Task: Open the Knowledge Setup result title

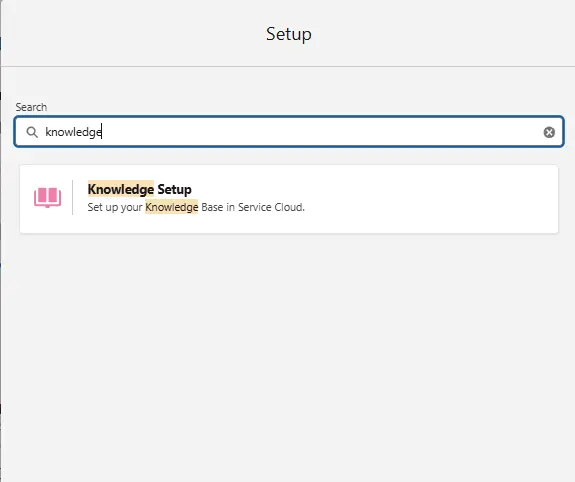Action: 139,189
